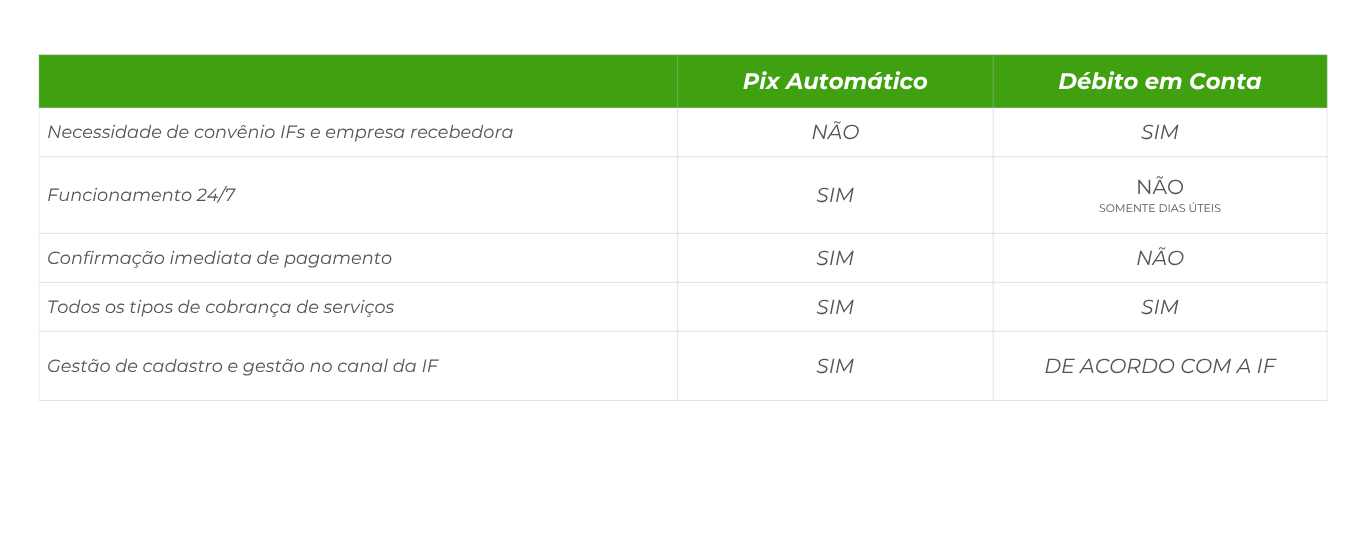The height and width of the screenshot is (545, 1366).
Task: Select "Gestão de cadastro e gestão no canal" label
Action: click(x=242, y=366)
